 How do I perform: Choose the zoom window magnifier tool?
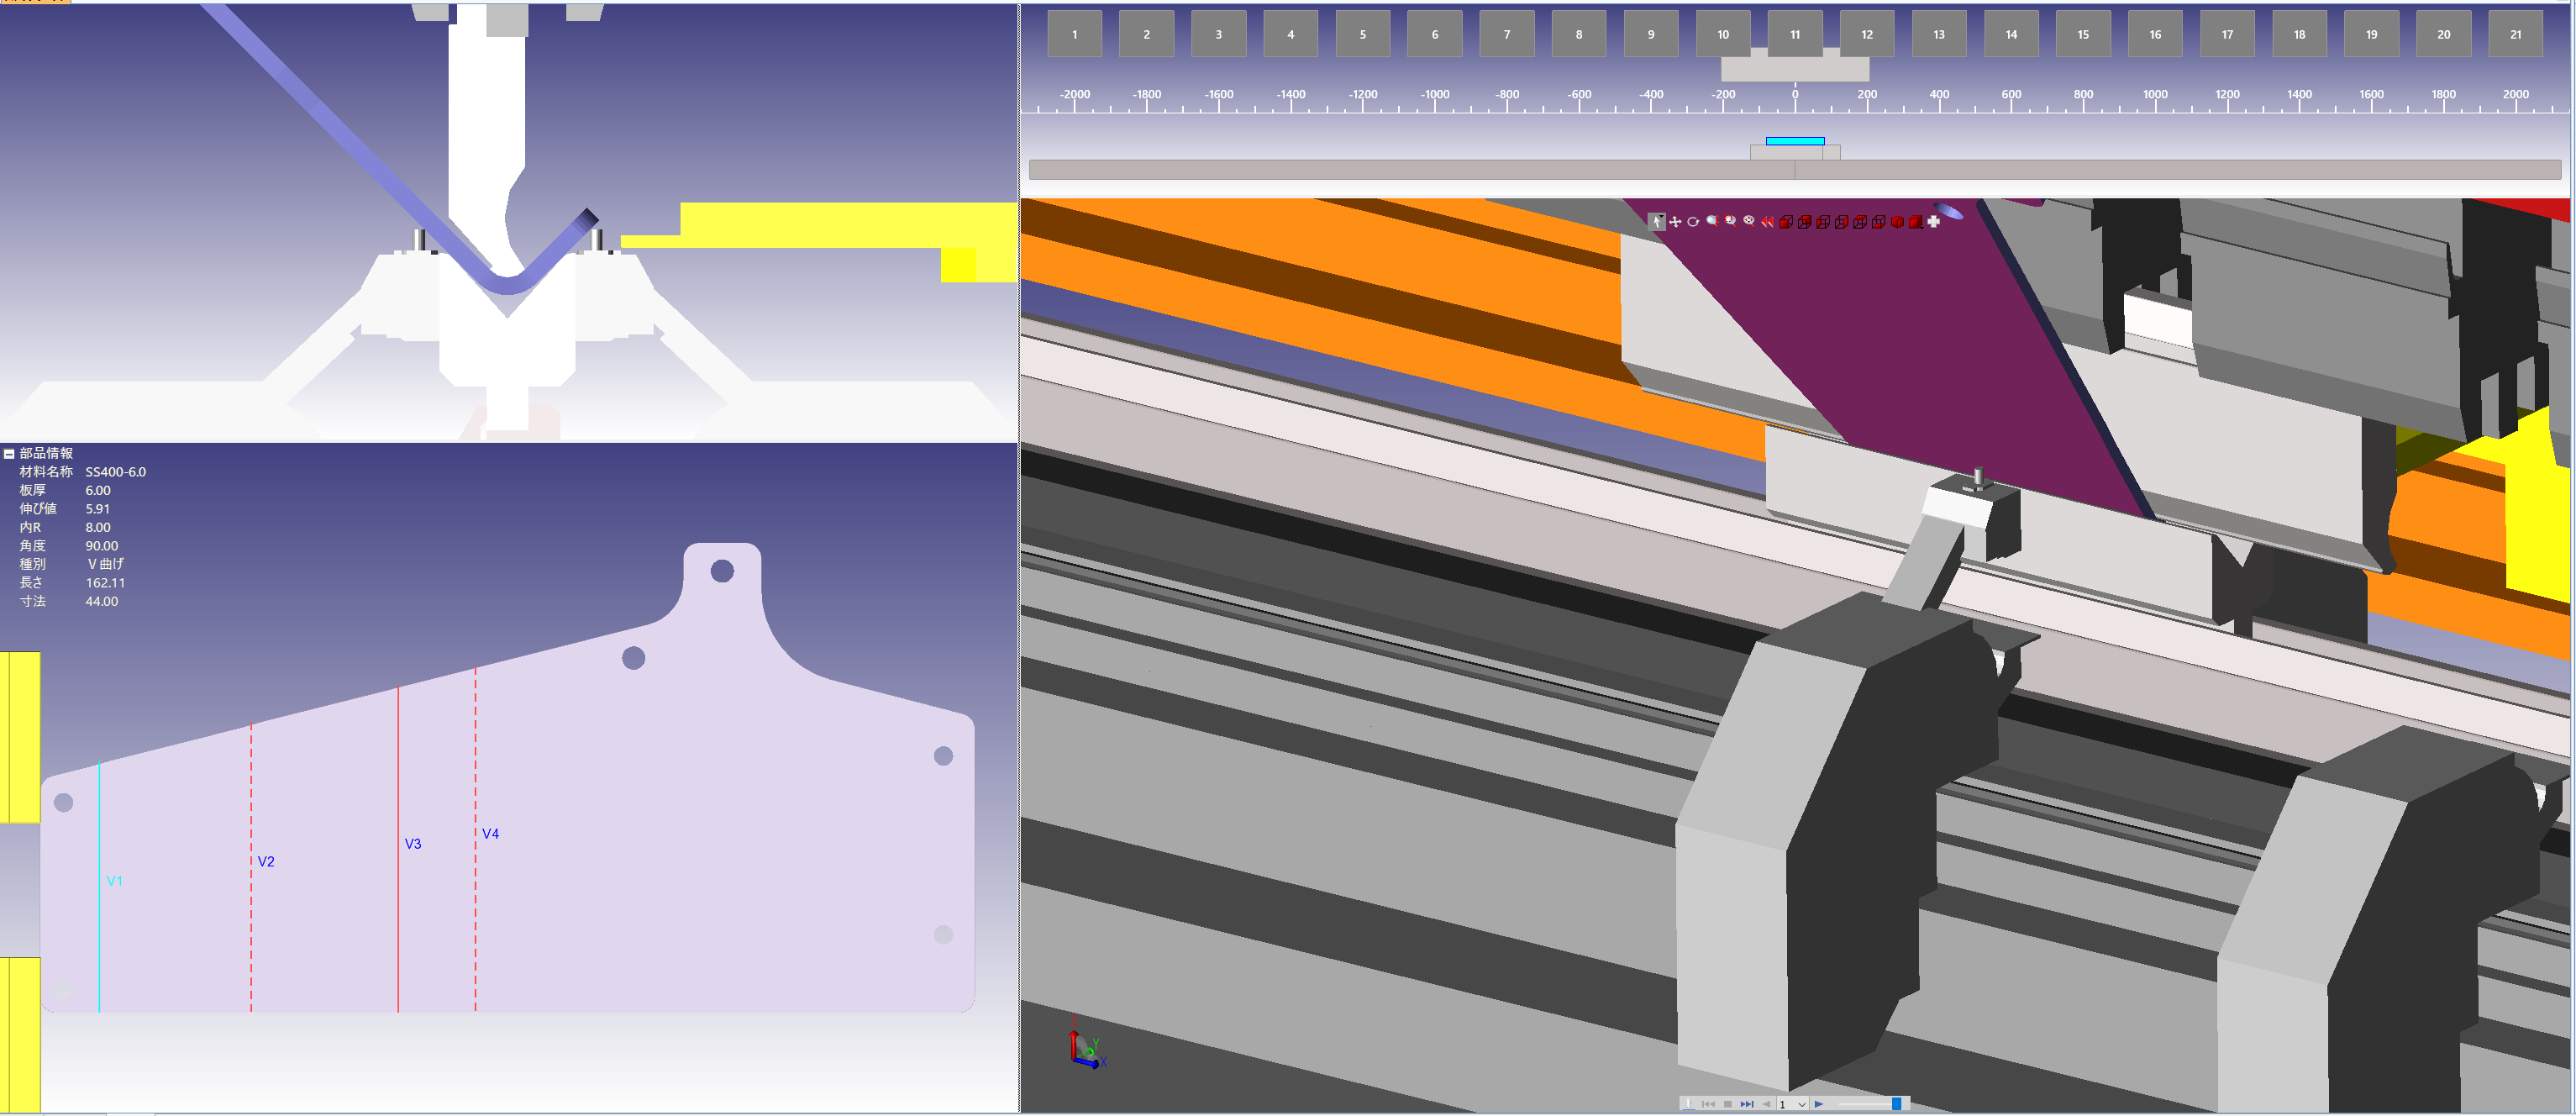[1731, 222]
